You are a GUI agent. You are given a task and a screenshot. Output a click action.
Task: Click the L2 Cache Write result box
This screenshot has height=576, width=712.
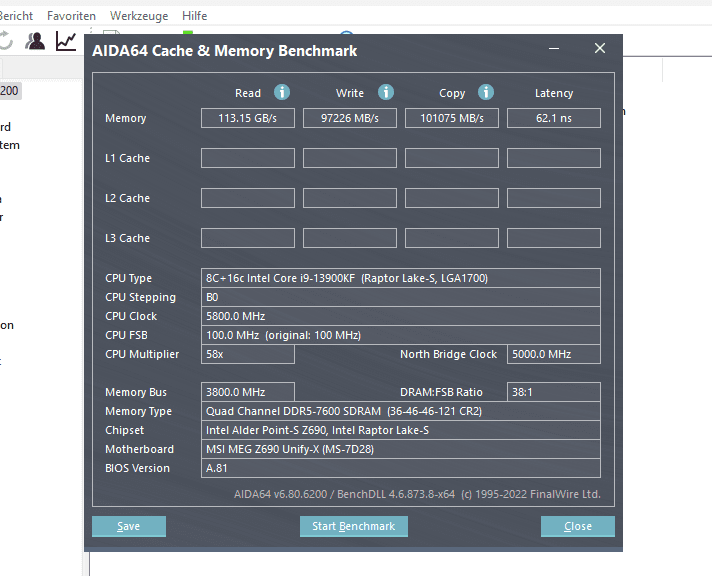coord(350,198)
